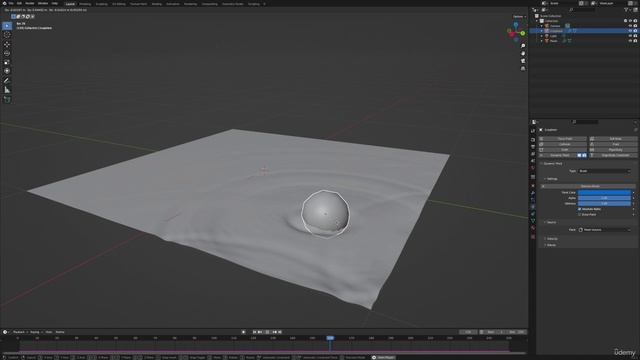The image size is (640, 360).
Task: Open the paint Source dropdown
Action: (x=604, y=230)
